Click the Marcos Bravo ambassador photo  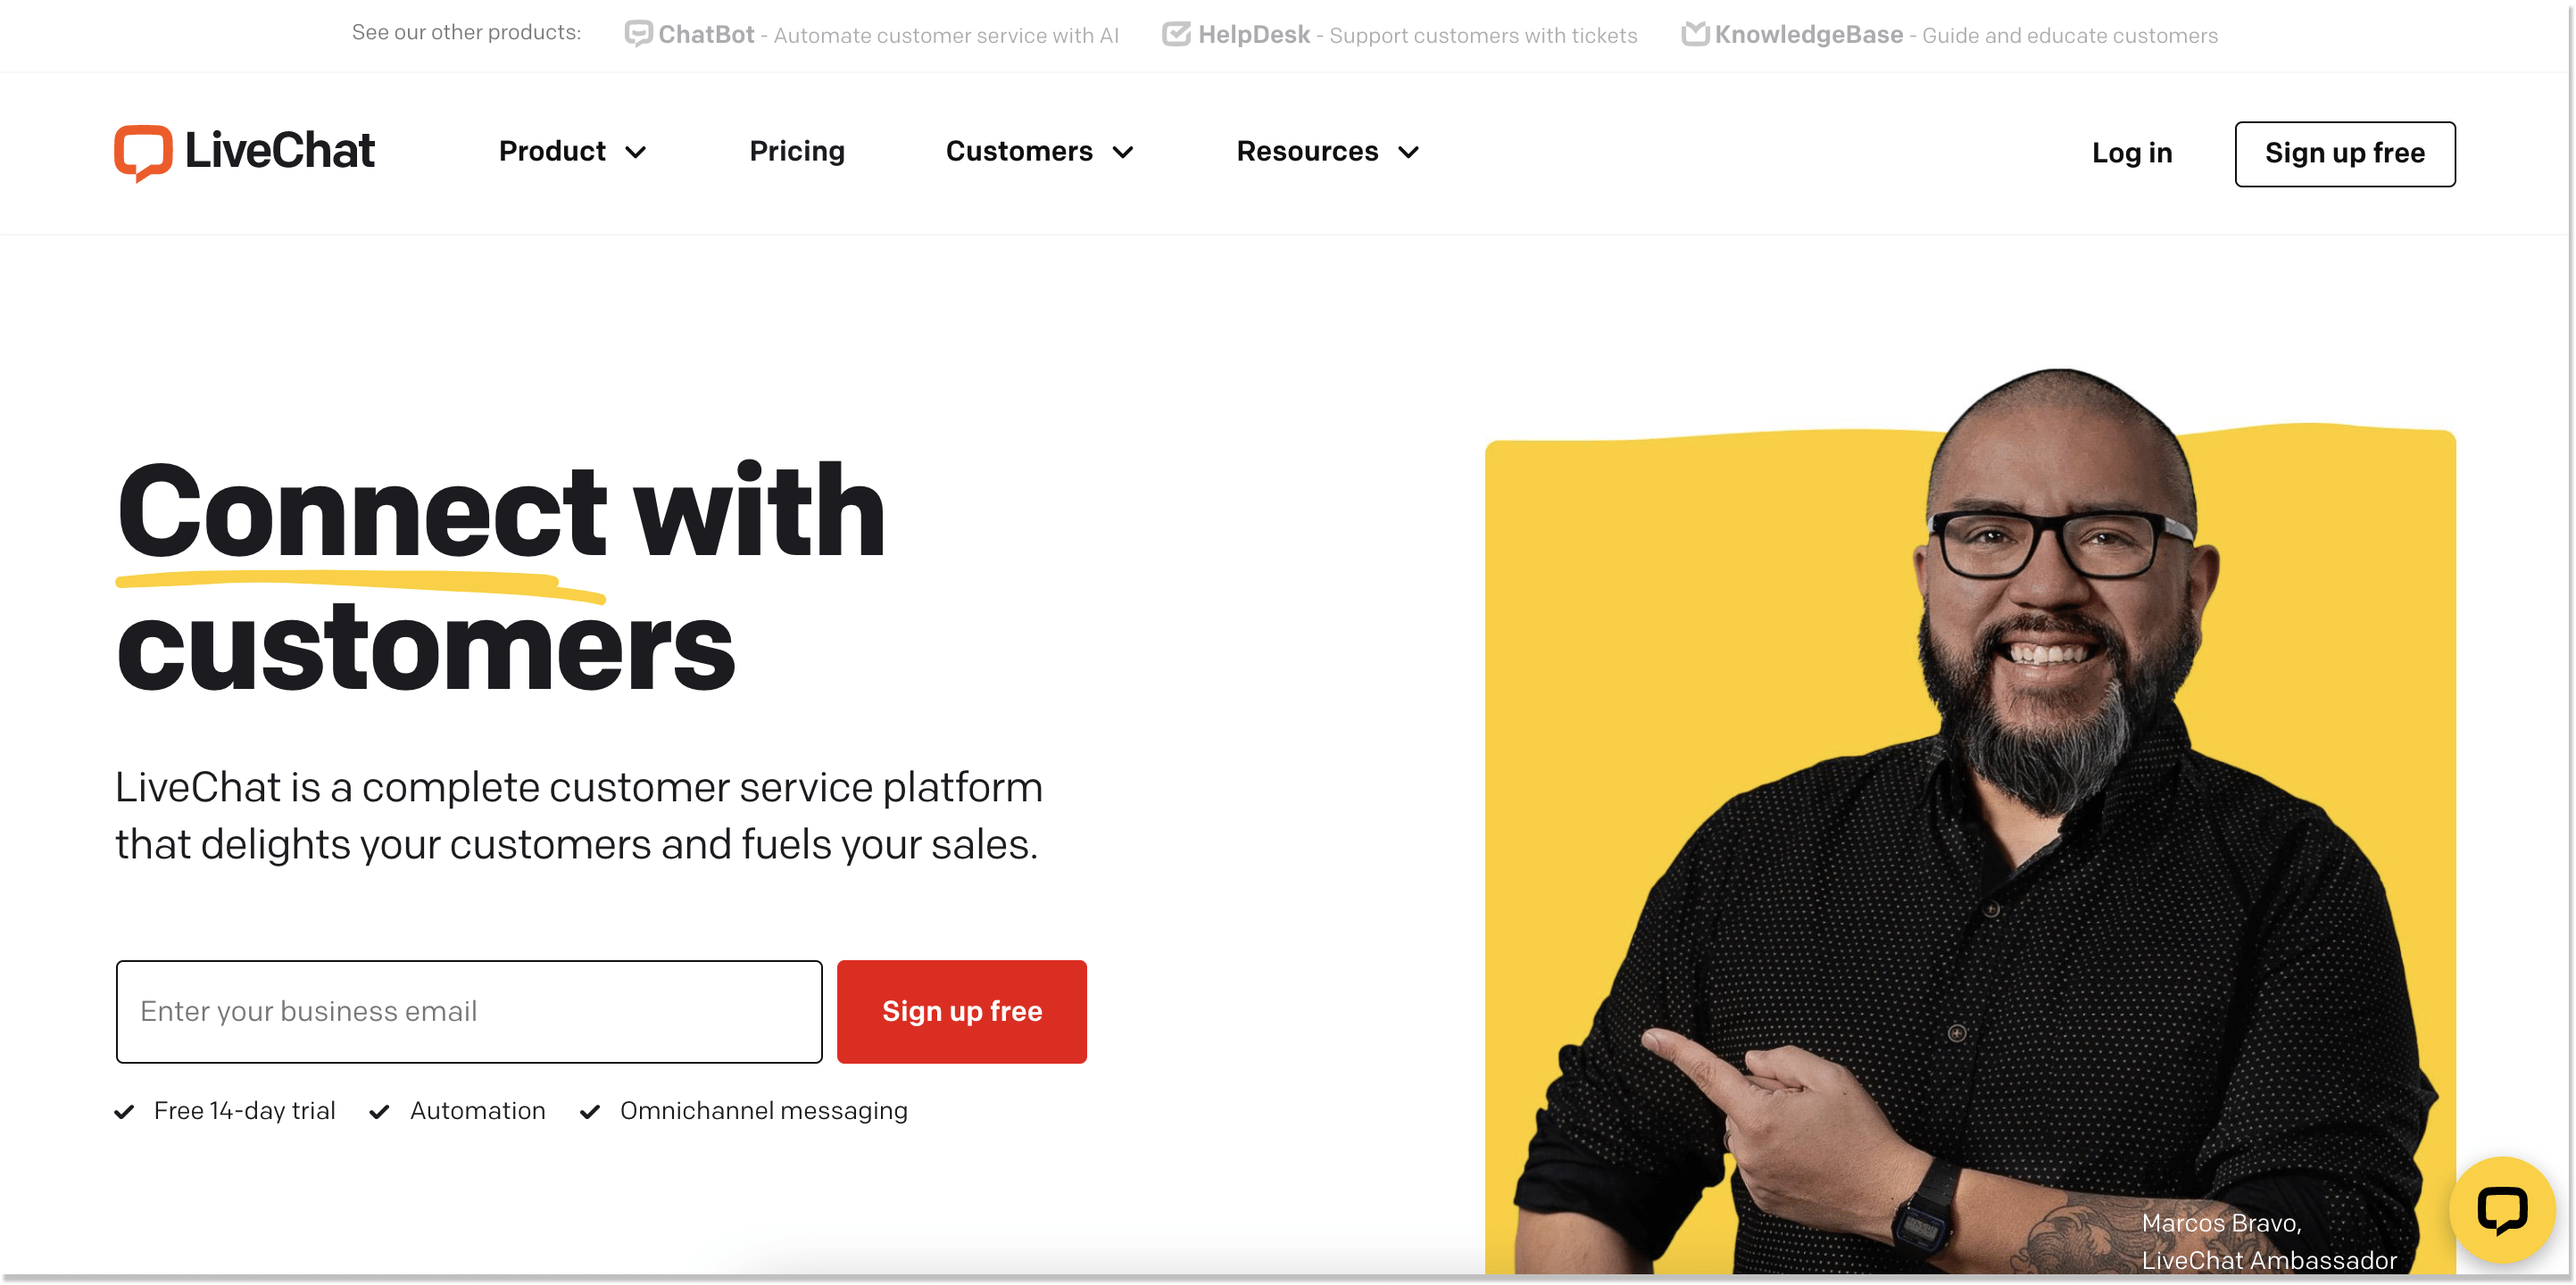coord(1970,820)
